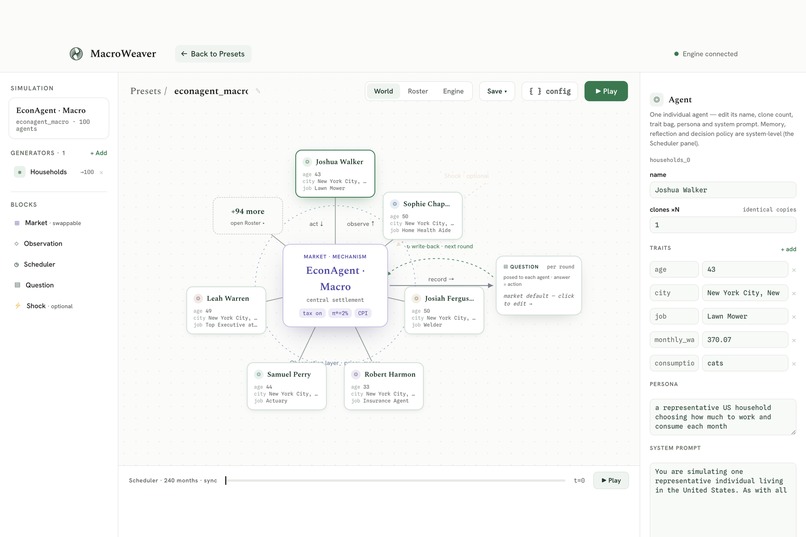Select the Observation block label
806x537 pixels.
pyautogui.click(x=43, y=244)
